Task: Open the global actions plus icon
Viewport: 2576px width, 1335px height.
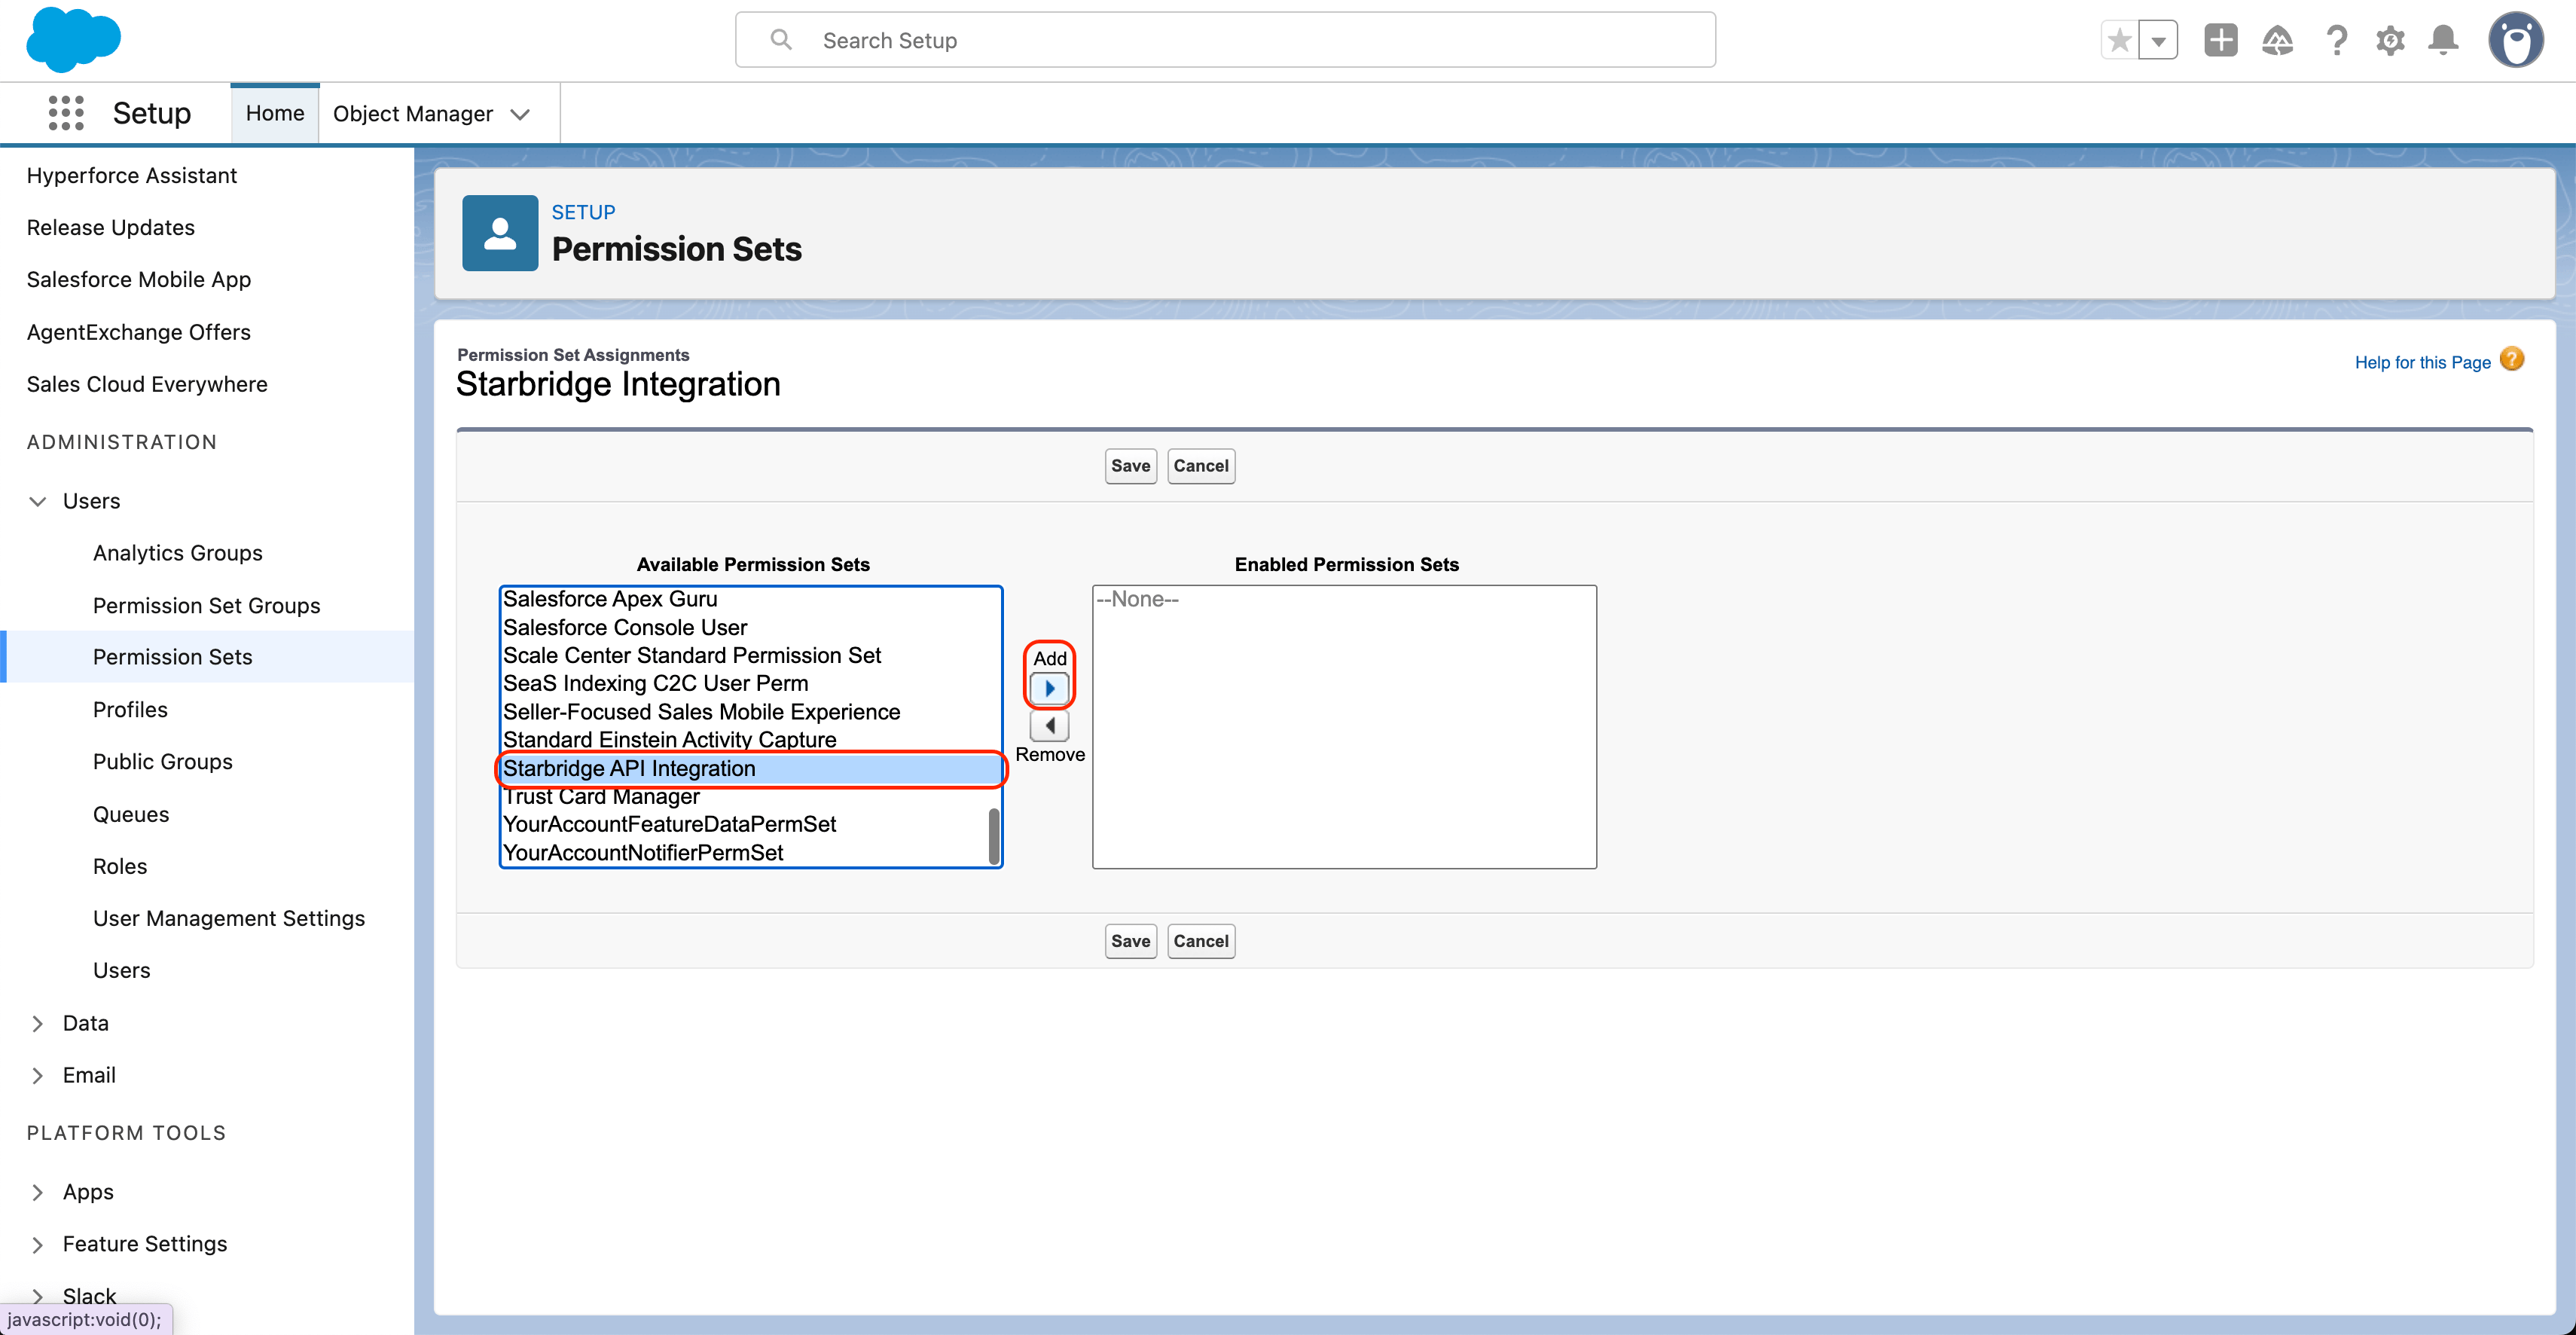Action: [2220, 40]
